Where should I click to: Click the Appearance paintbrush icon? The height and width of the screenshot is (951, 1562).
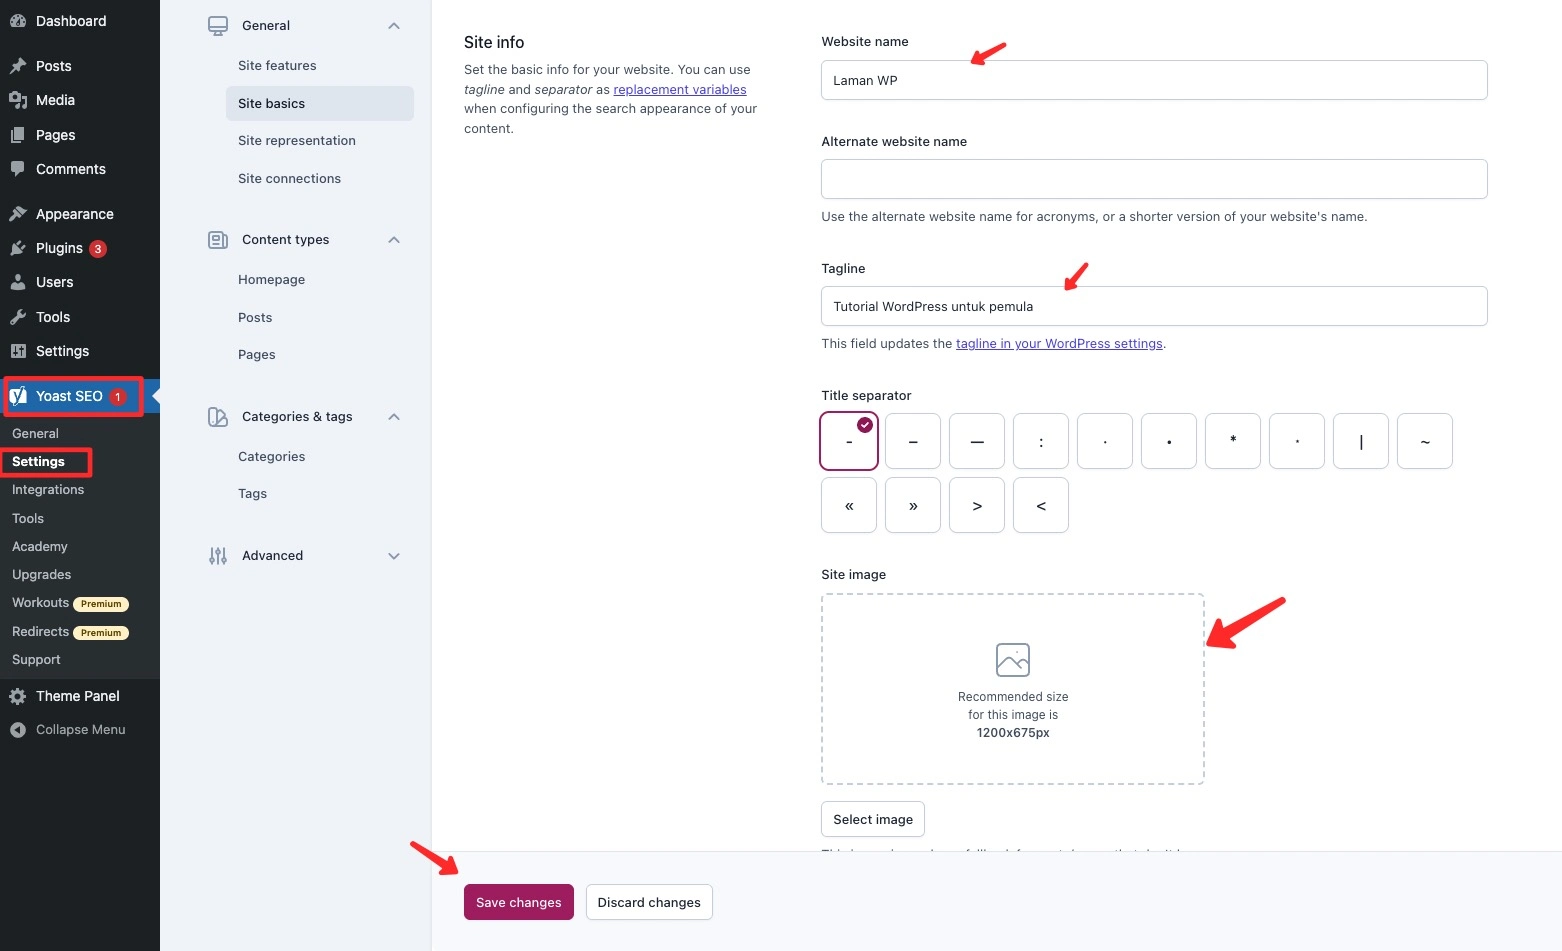click(x=18, y=214)
